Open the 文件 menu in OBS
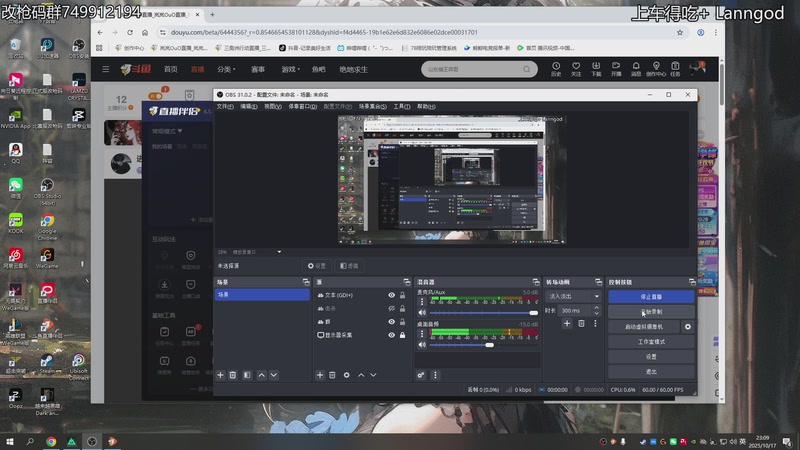Viewport: 800px width, 450px height. [x=225, y=107]
